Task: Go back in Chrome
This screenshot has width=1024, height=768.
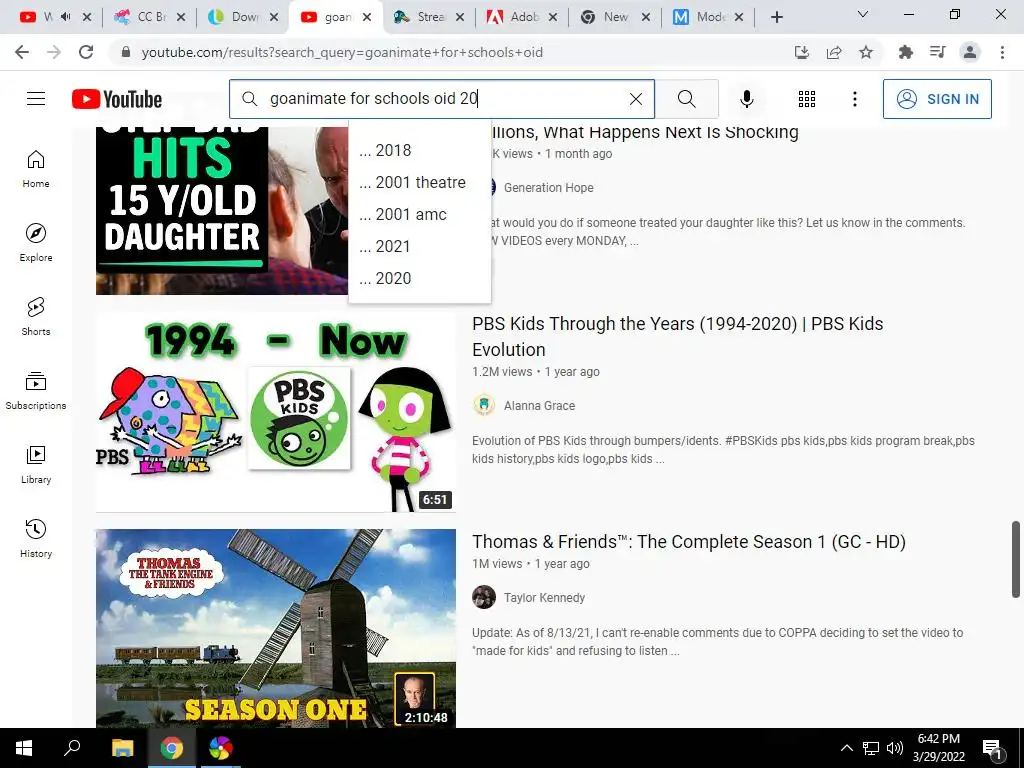Action: tap(22, 52)
